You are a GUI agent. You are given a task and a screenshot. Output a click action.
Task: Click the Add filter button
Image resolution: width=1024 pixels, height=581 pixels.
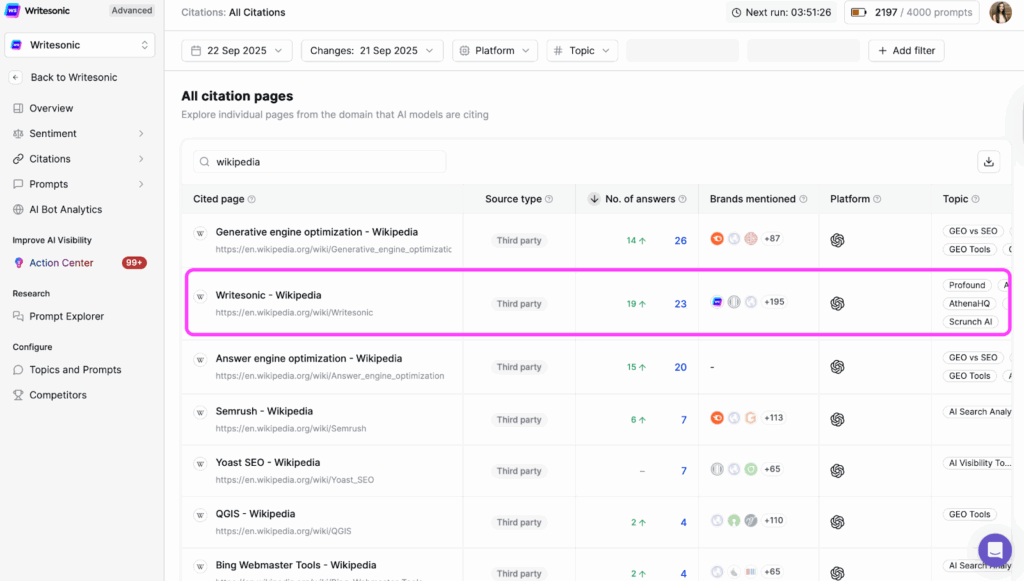coord(906,51)
